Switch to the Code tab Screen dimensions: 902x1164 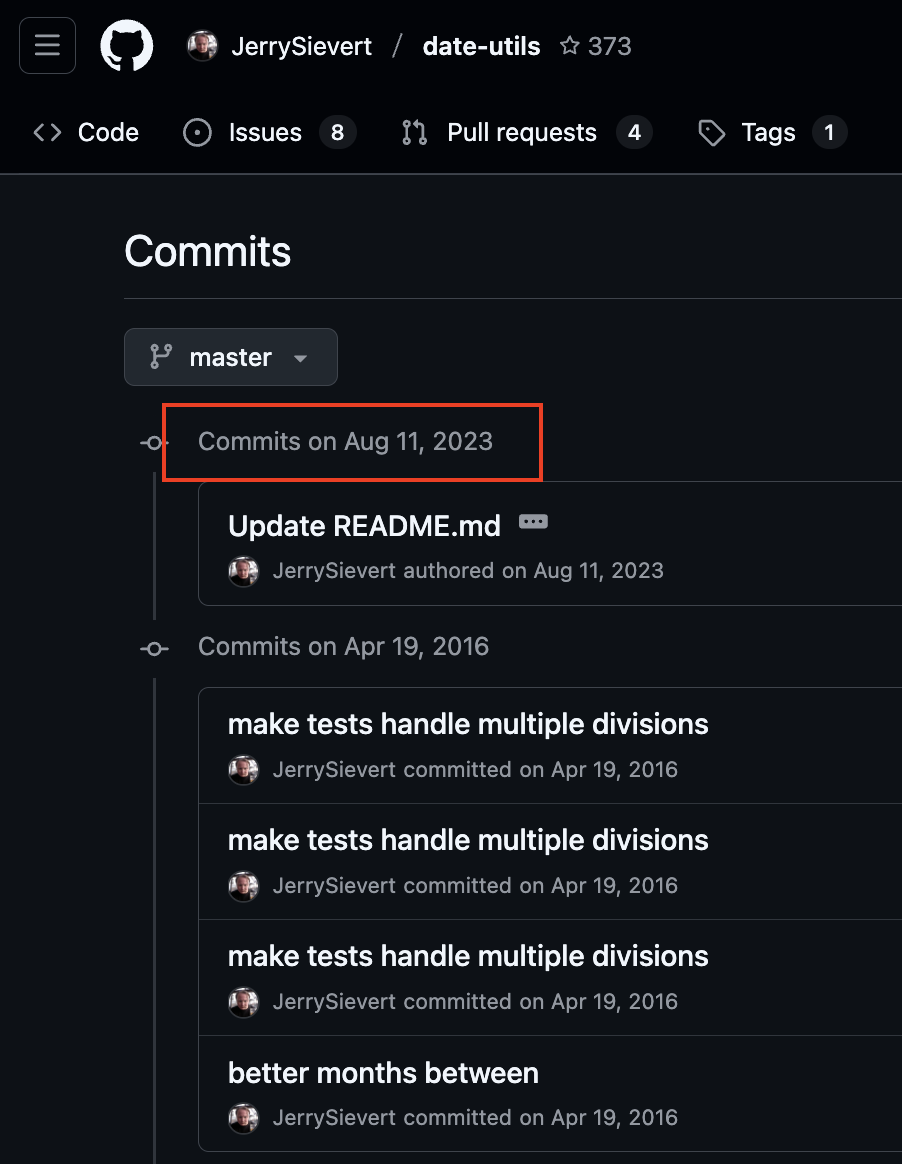[x=86, y=133]
